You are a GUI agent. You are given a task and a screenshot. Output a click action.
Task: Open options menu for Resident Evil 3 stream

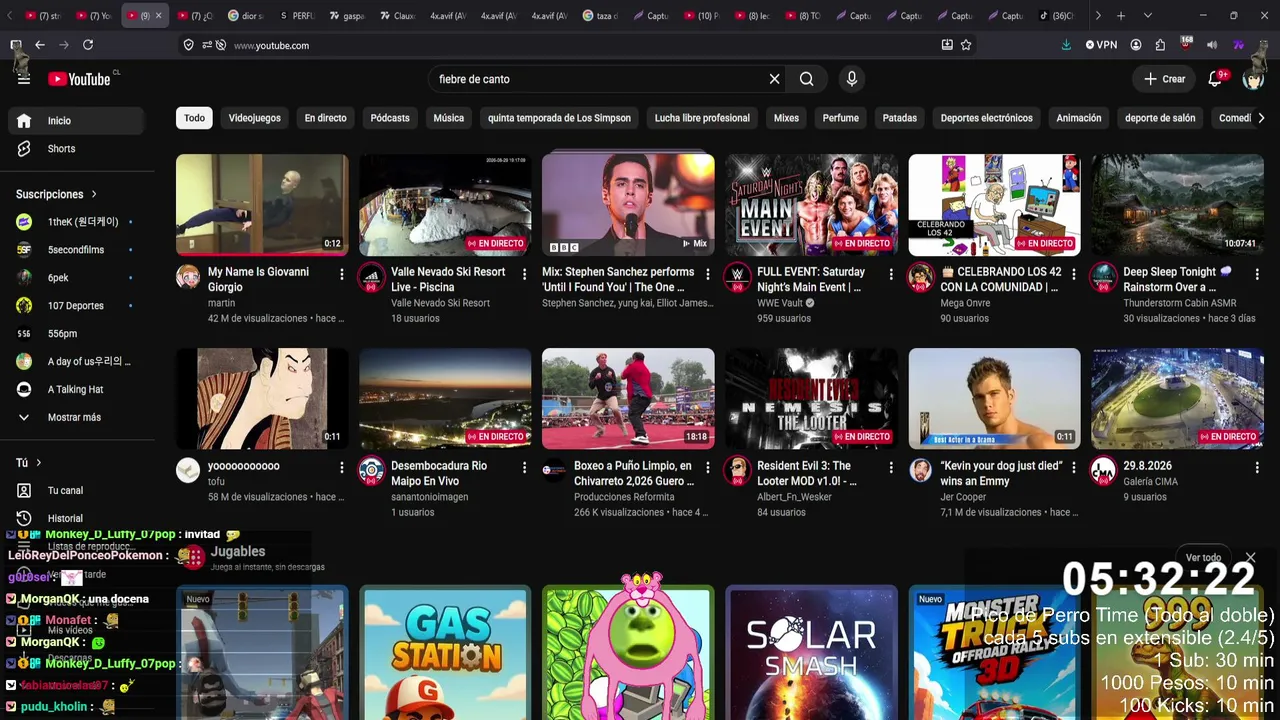click(890, 468)
